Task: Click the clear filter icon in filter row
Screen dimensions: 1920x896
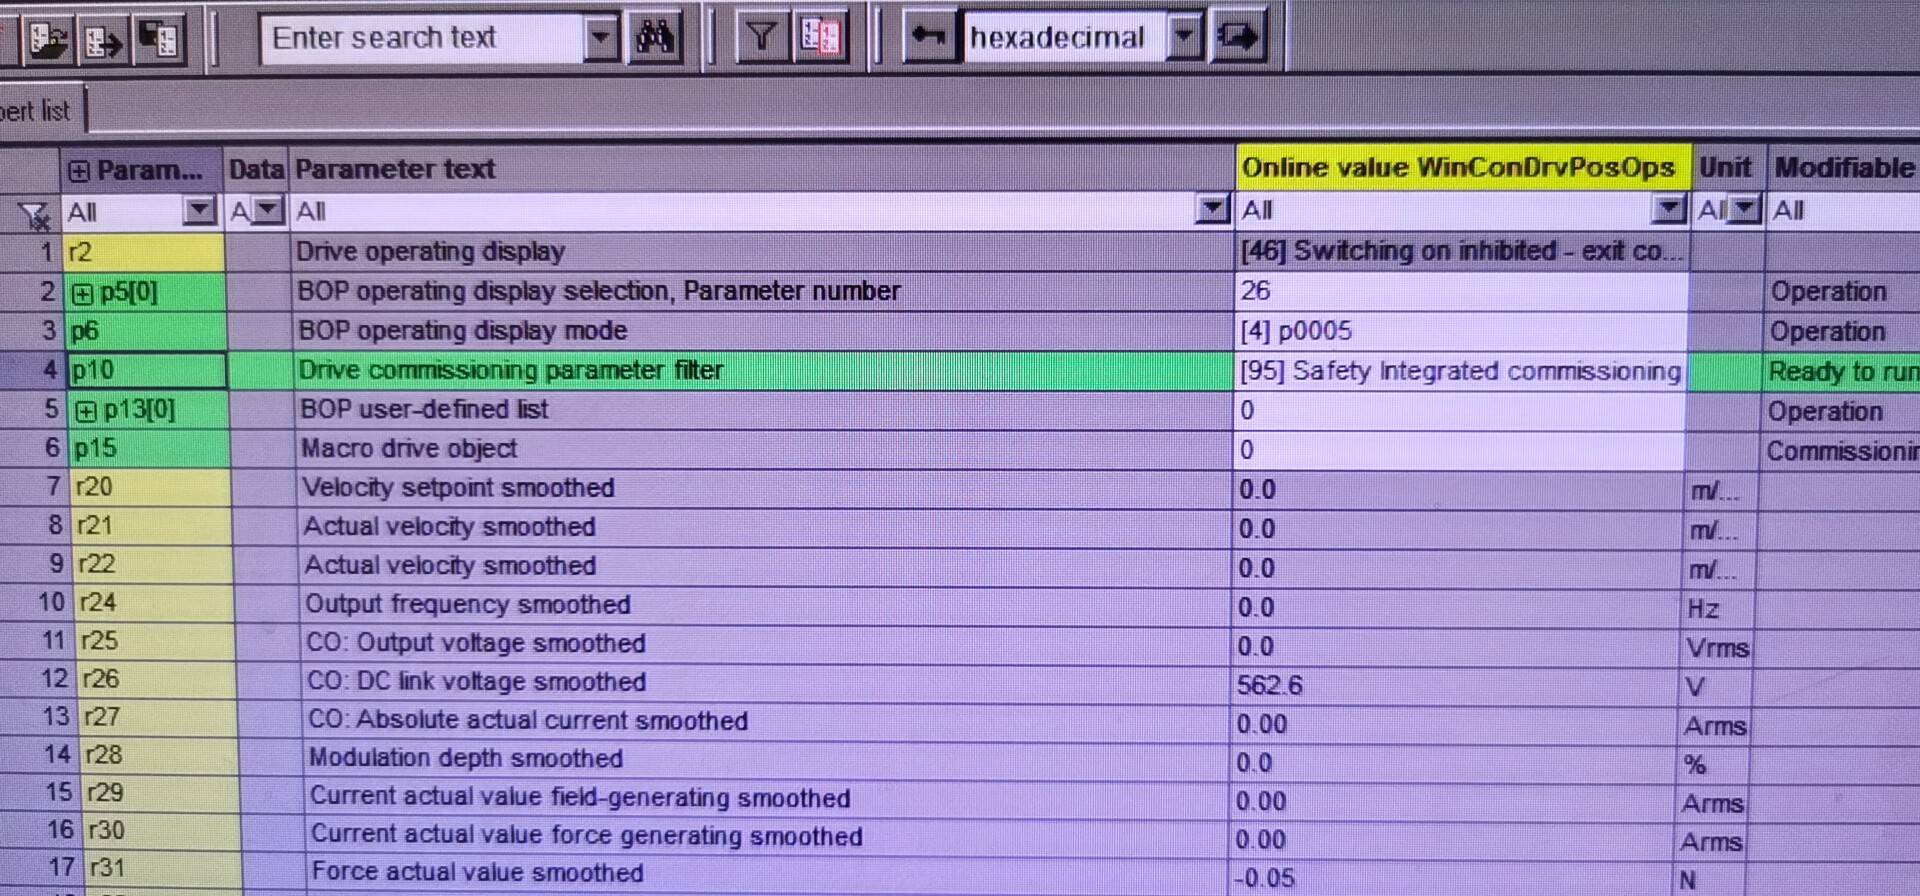Action: click(34, 213)
